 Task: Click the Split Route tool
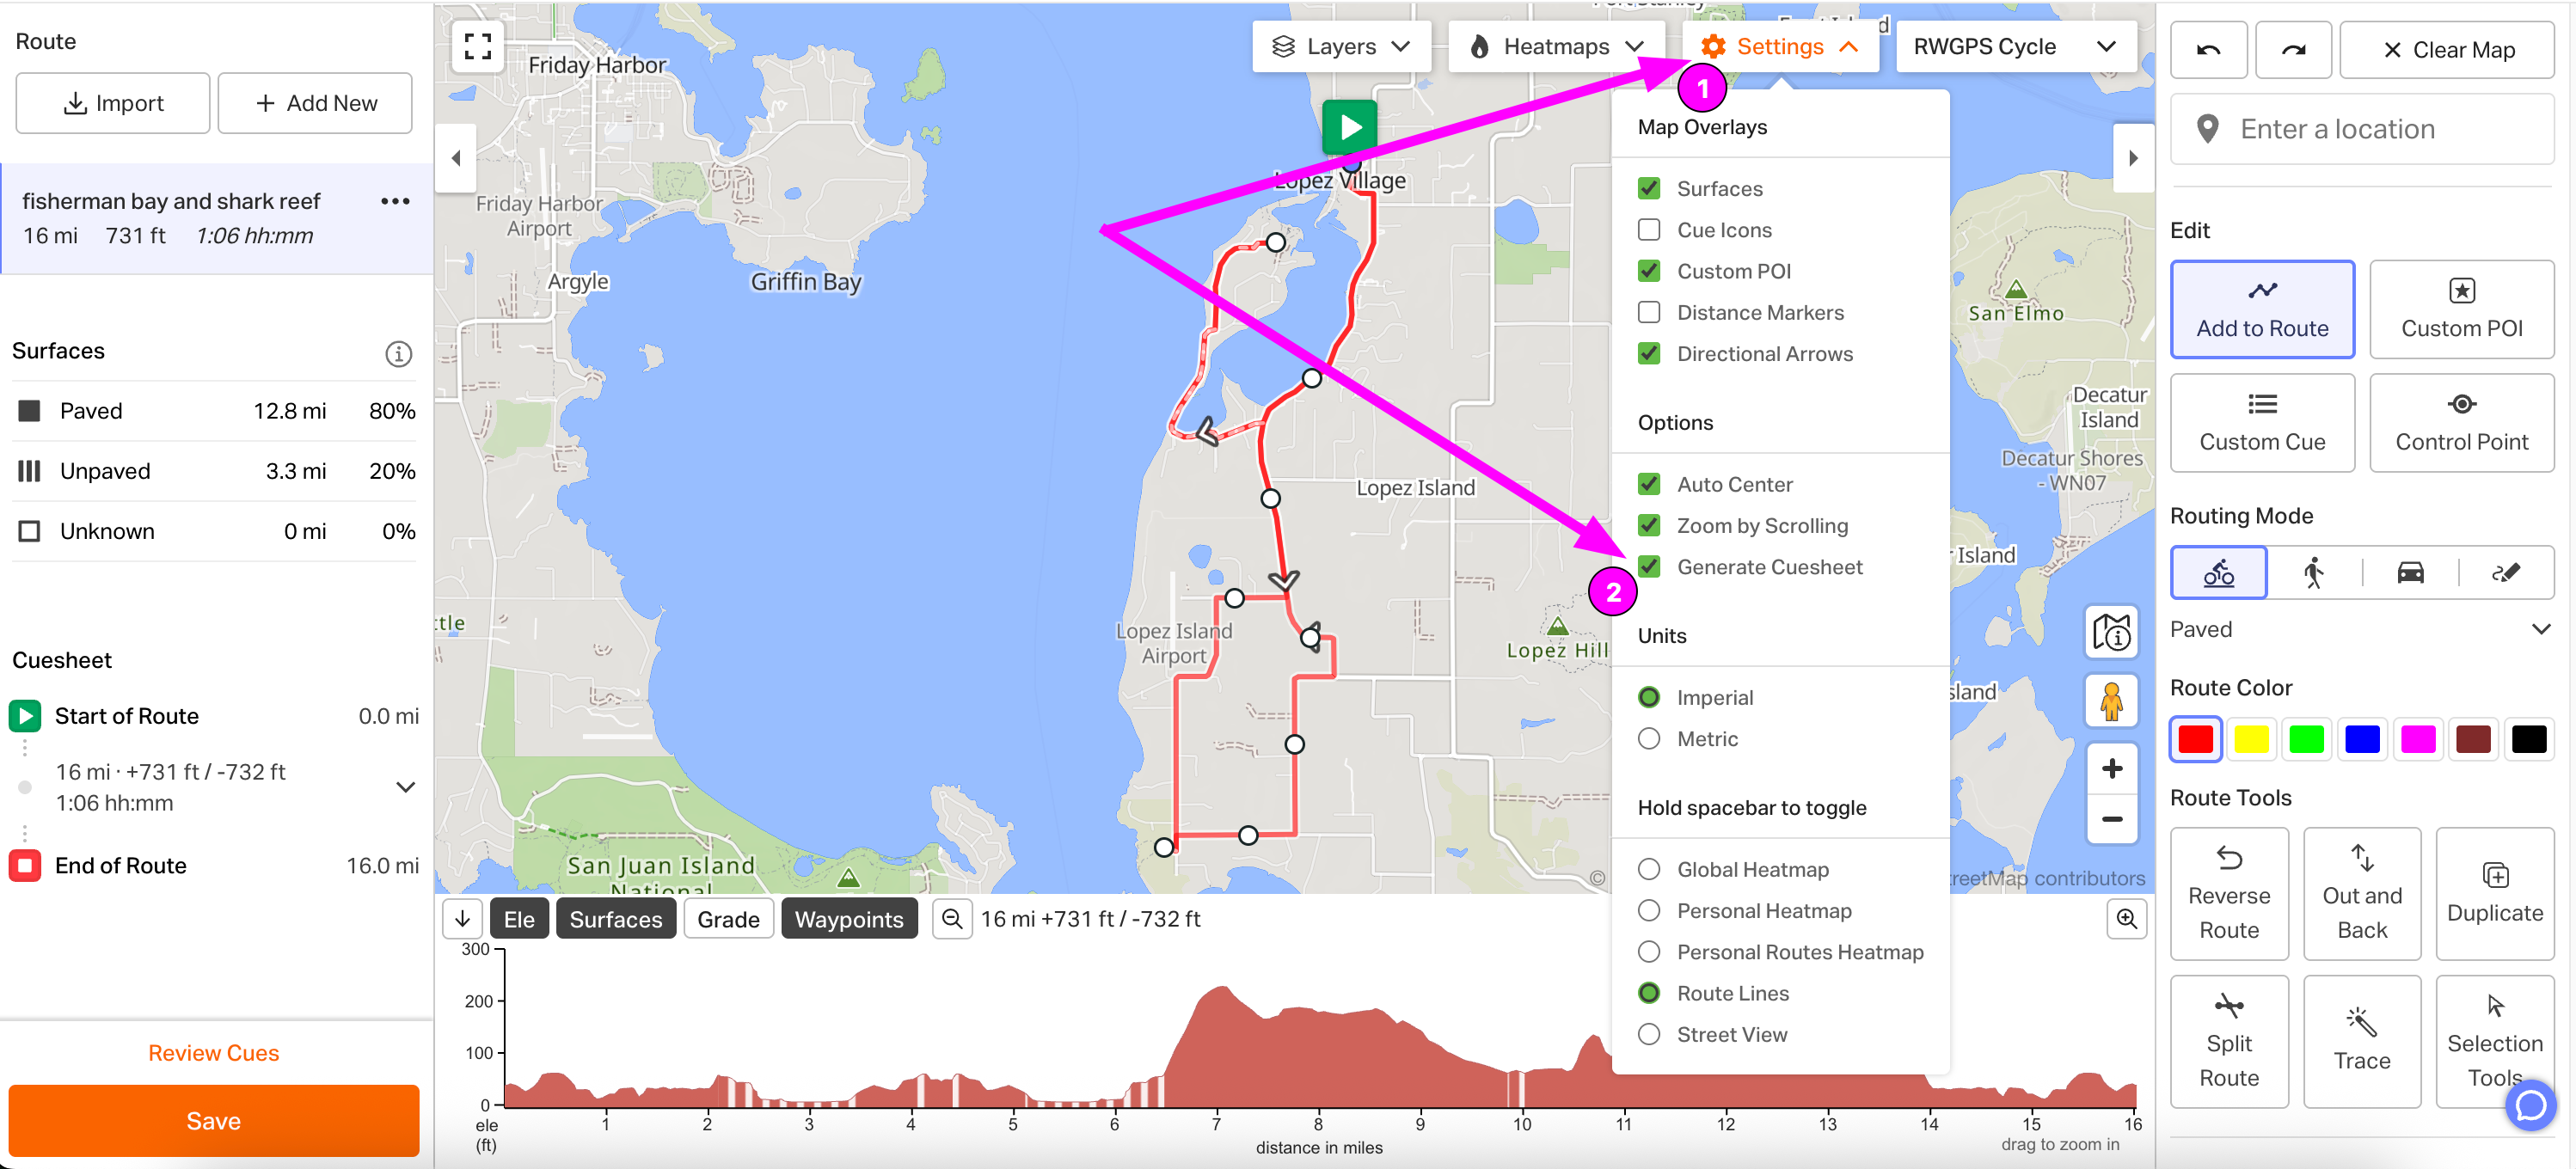[2229, 1041]
